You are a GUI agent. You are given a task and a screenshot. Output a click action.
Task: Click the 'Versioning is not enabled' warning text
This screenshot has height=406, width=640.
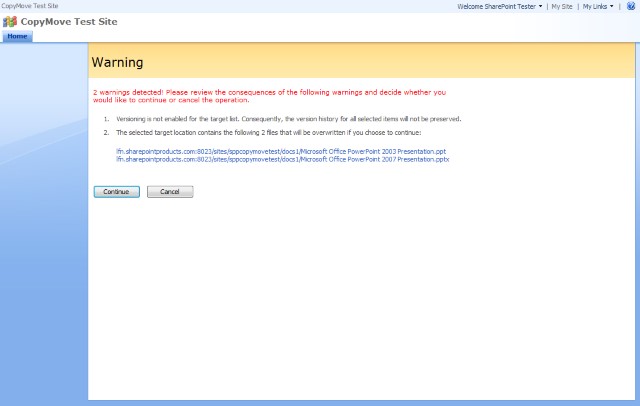click(289, 119)
